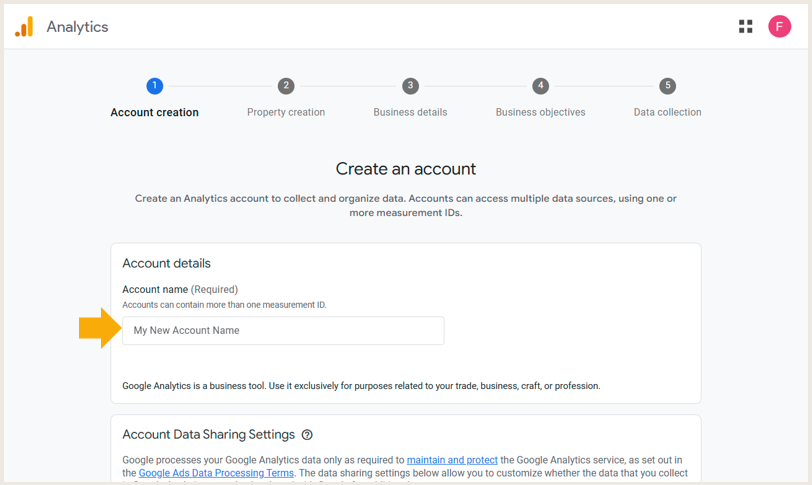
Task: Open the pink 'F' account avatar
Action: [x=779, y=26]
